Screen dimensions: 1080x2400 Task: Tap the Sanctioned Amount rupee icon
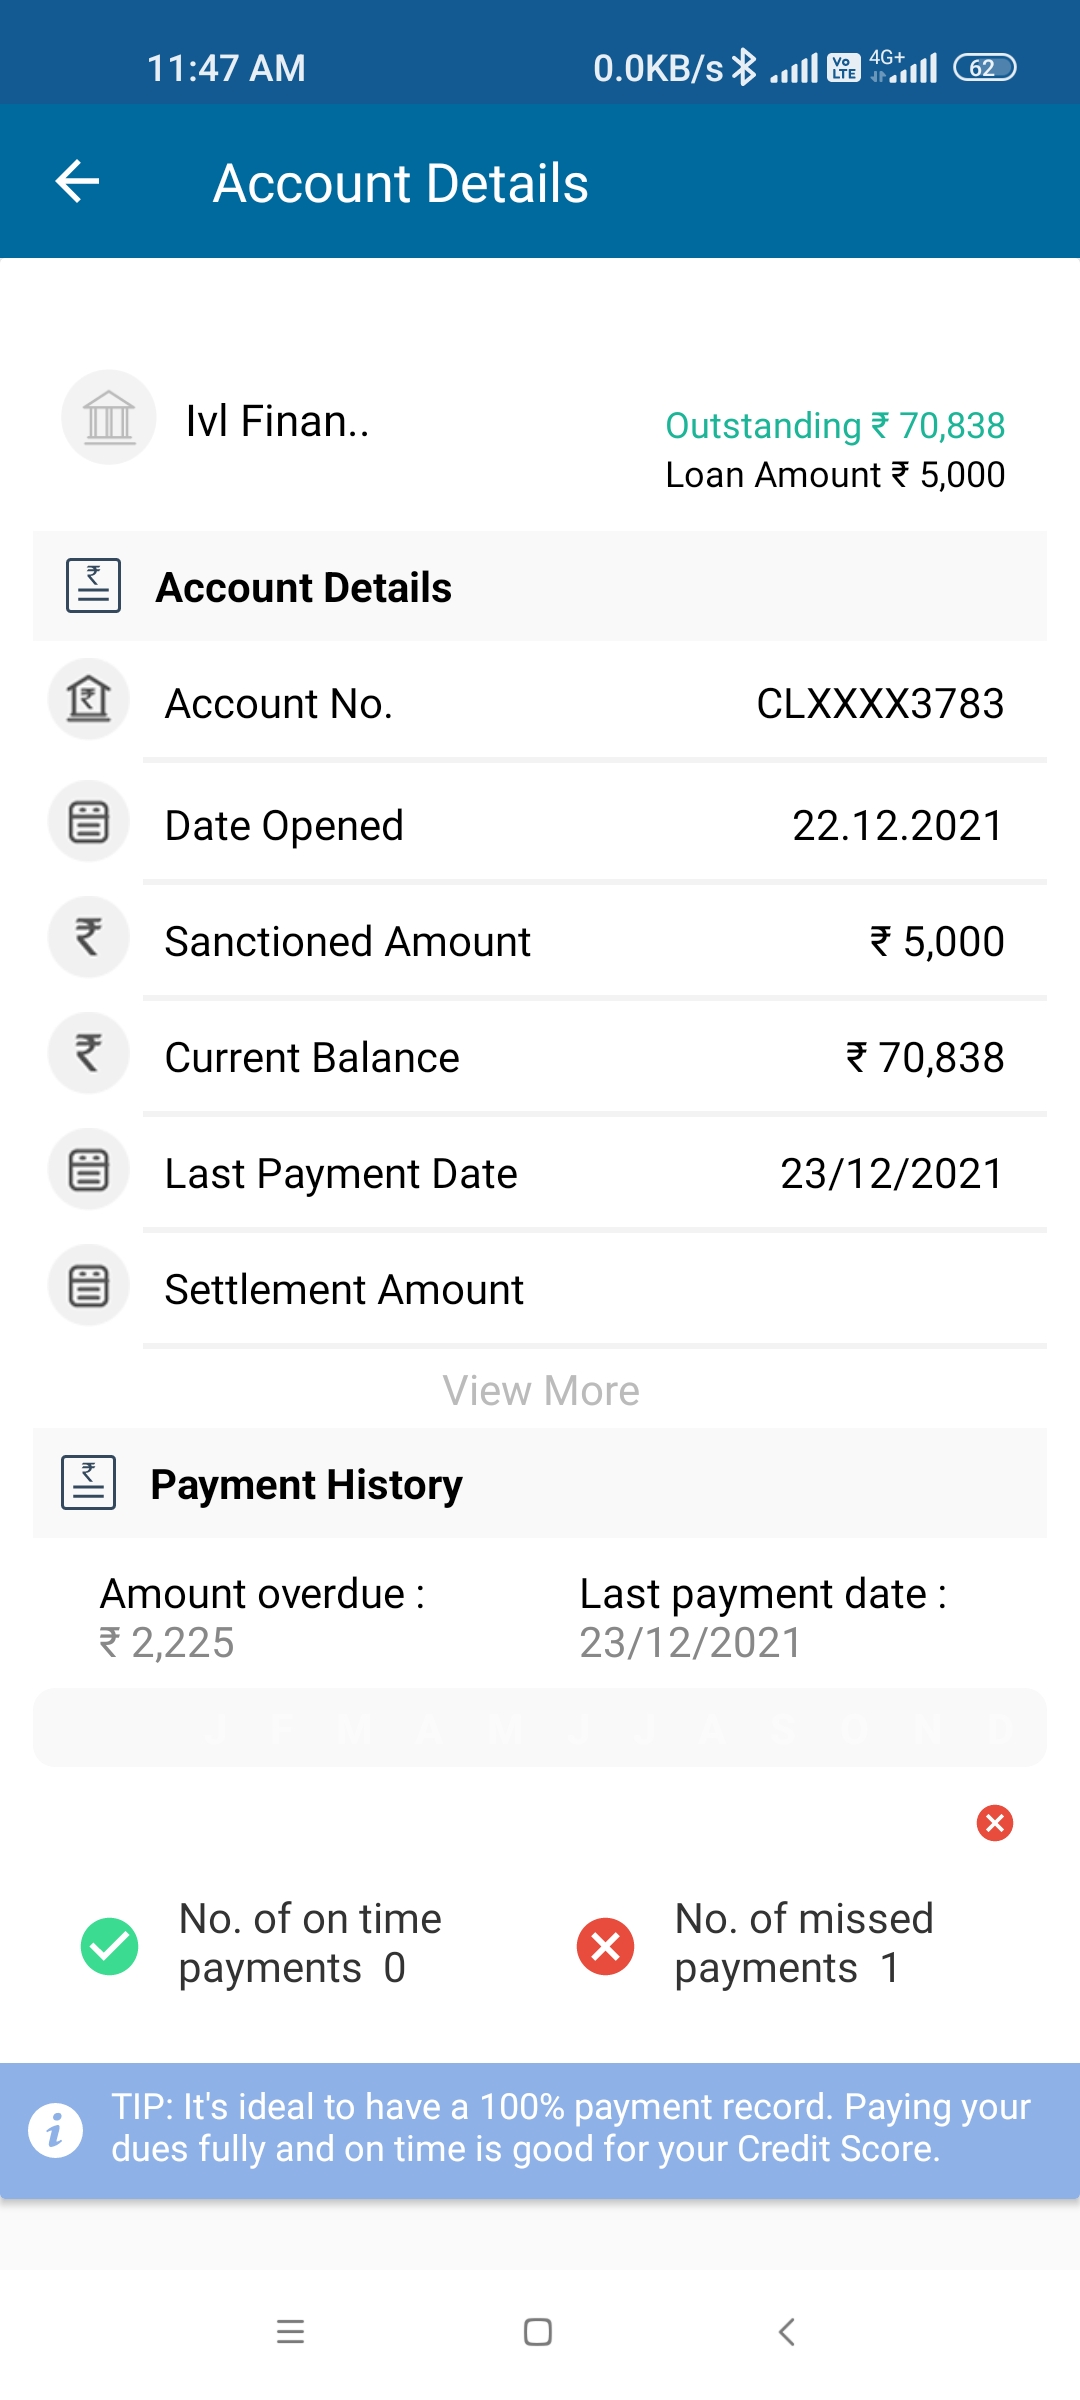[x=89, y=938]
